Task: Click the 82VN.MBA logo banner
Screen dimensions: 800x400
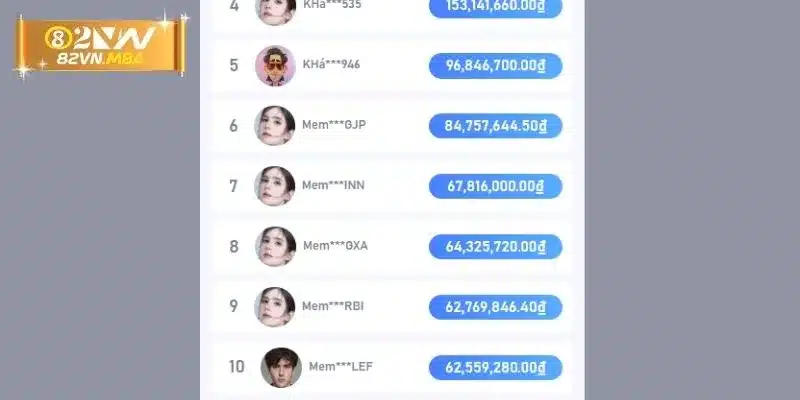Action: pos(99,45)
